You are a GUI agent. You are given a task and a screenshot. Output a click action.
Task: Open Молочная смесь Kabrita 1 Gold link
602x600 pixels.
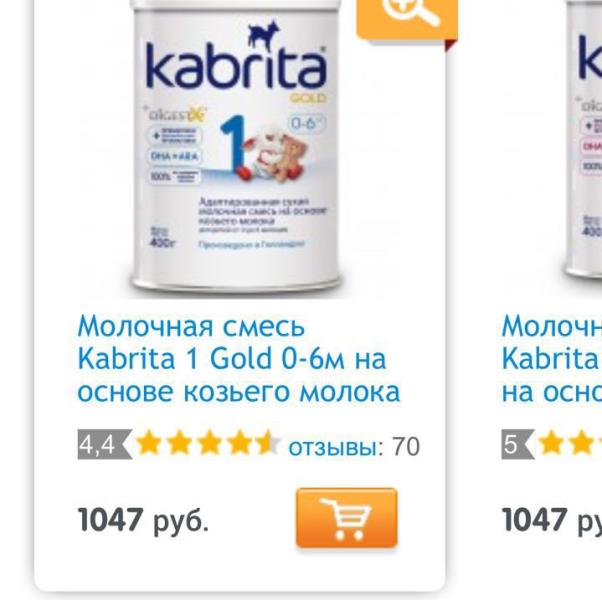pyautogui.click(x=238, y=359)
